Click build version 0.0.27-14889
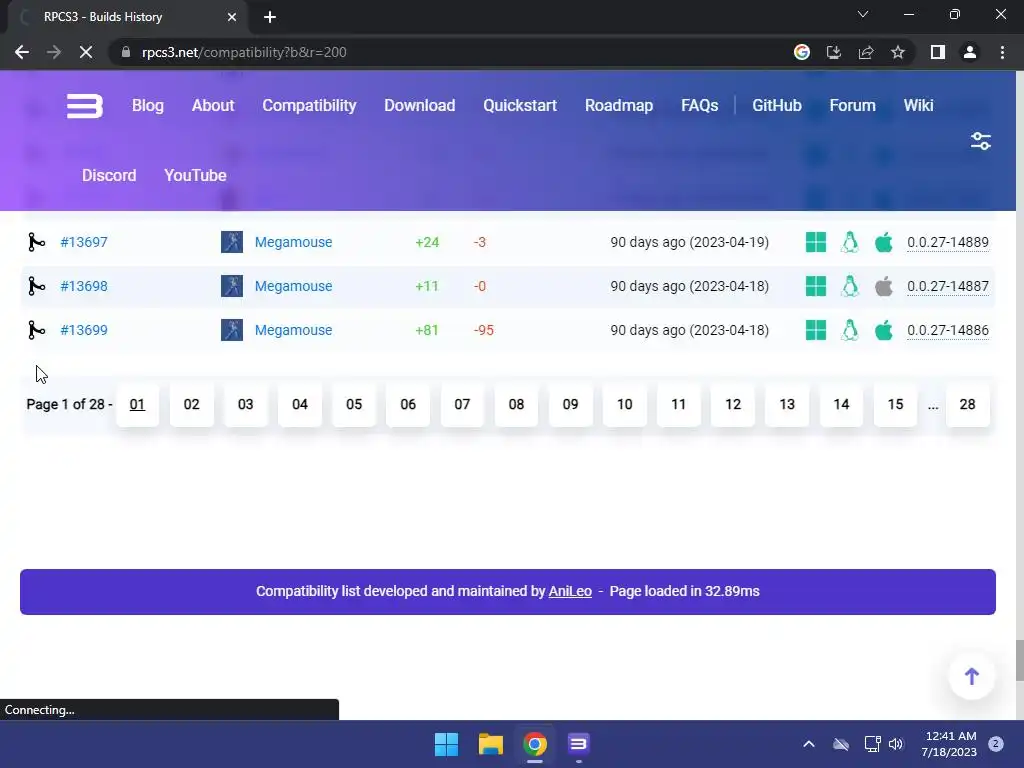 tap(948, 242)
